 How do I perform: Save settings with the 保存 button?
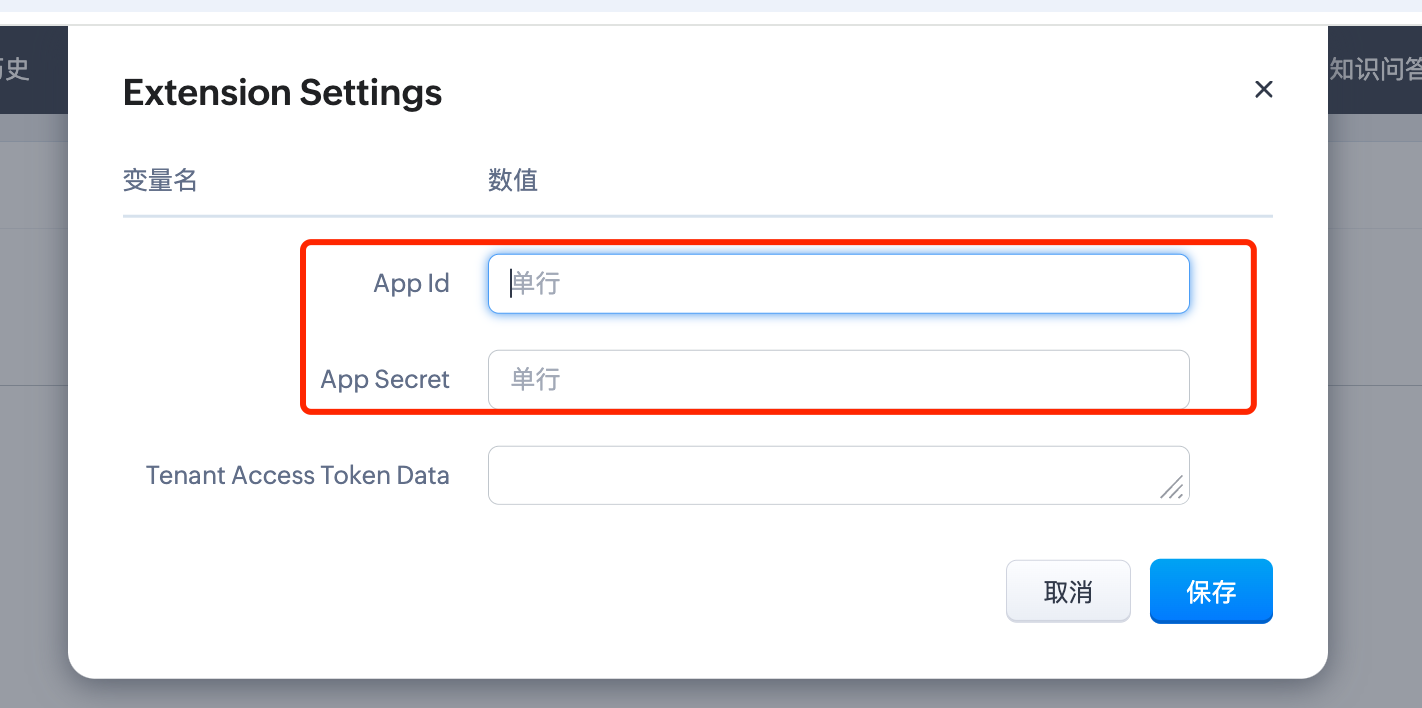(x=1211, y=592)
